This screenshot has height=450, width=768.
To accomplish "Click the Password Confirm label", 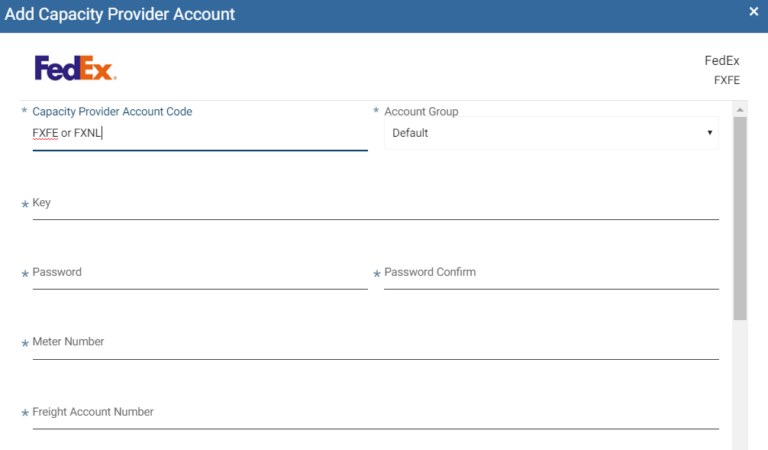I will point(430,272).
